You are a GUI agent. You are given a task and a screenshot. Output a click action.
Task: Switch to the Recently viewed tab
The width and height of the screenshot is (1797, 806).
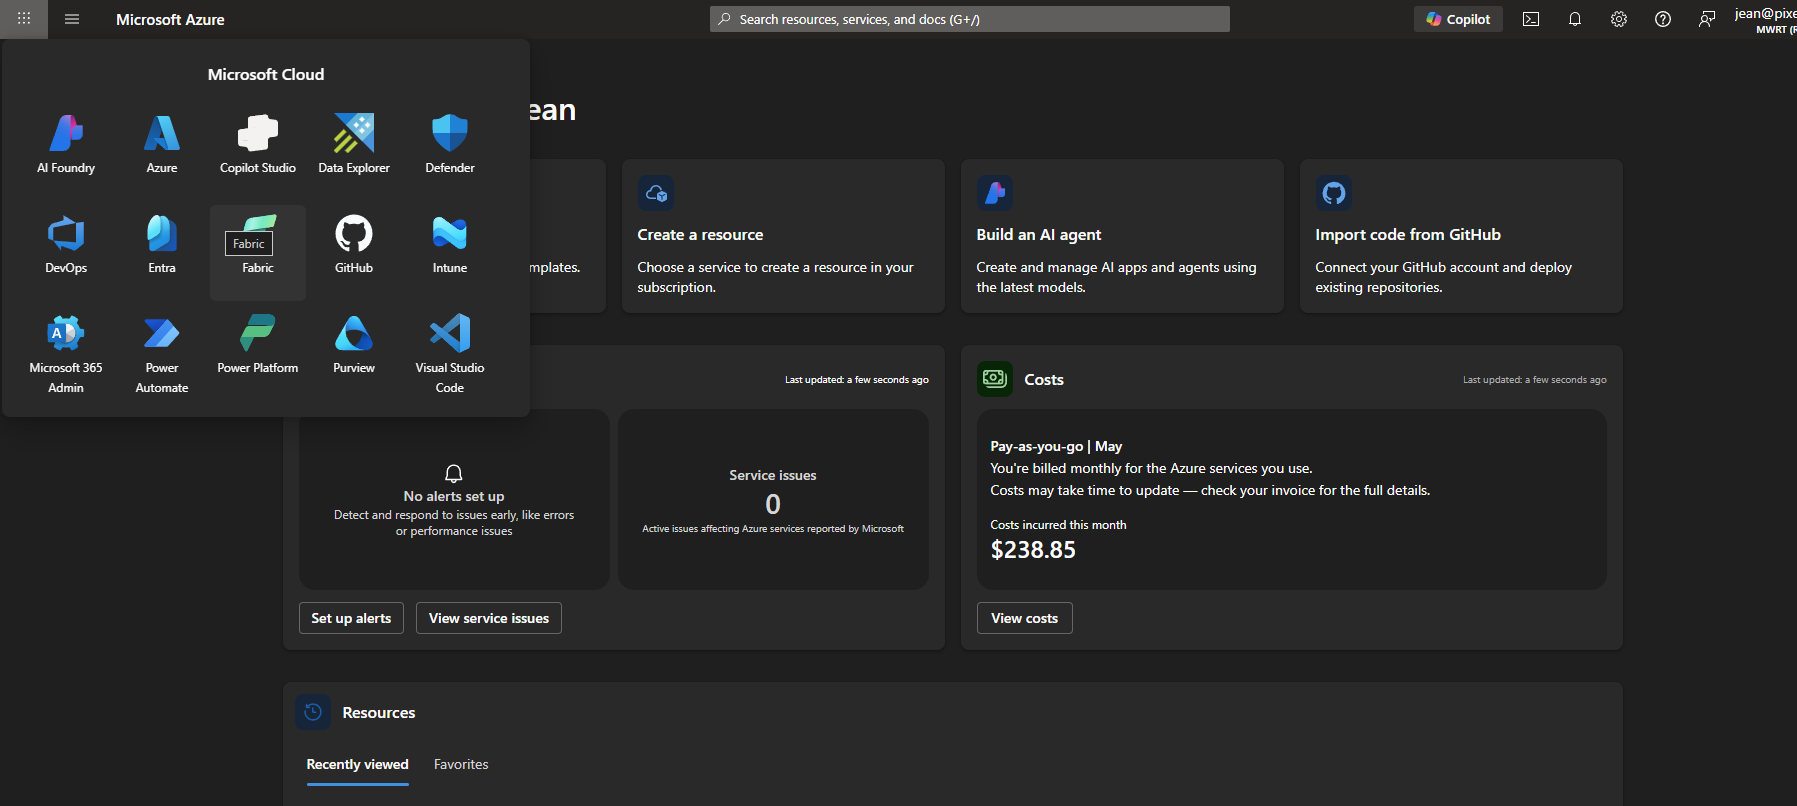[x=358, y=765]
